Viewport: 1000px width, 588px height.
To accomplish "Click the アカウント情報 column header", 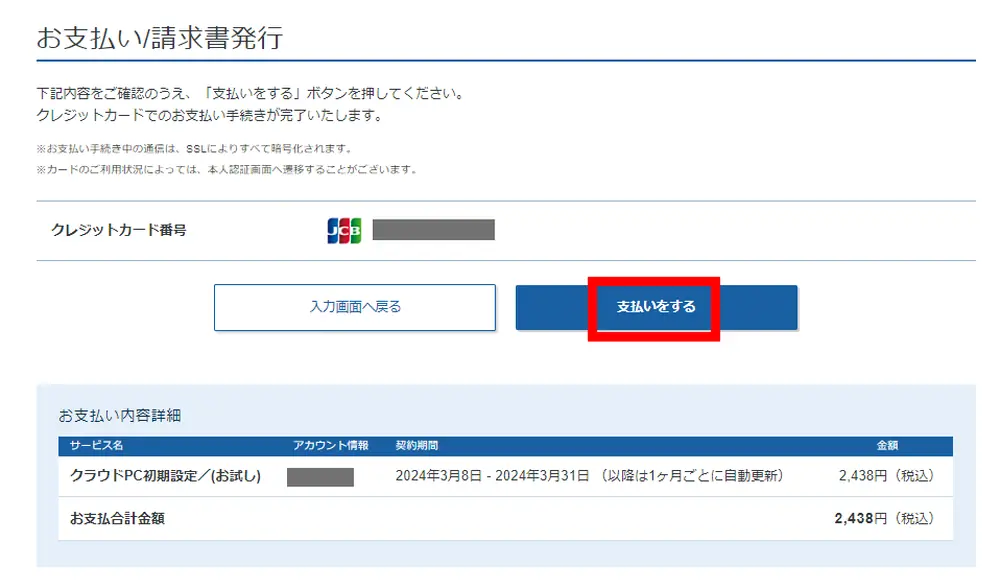I will click(x=322, y=446).
